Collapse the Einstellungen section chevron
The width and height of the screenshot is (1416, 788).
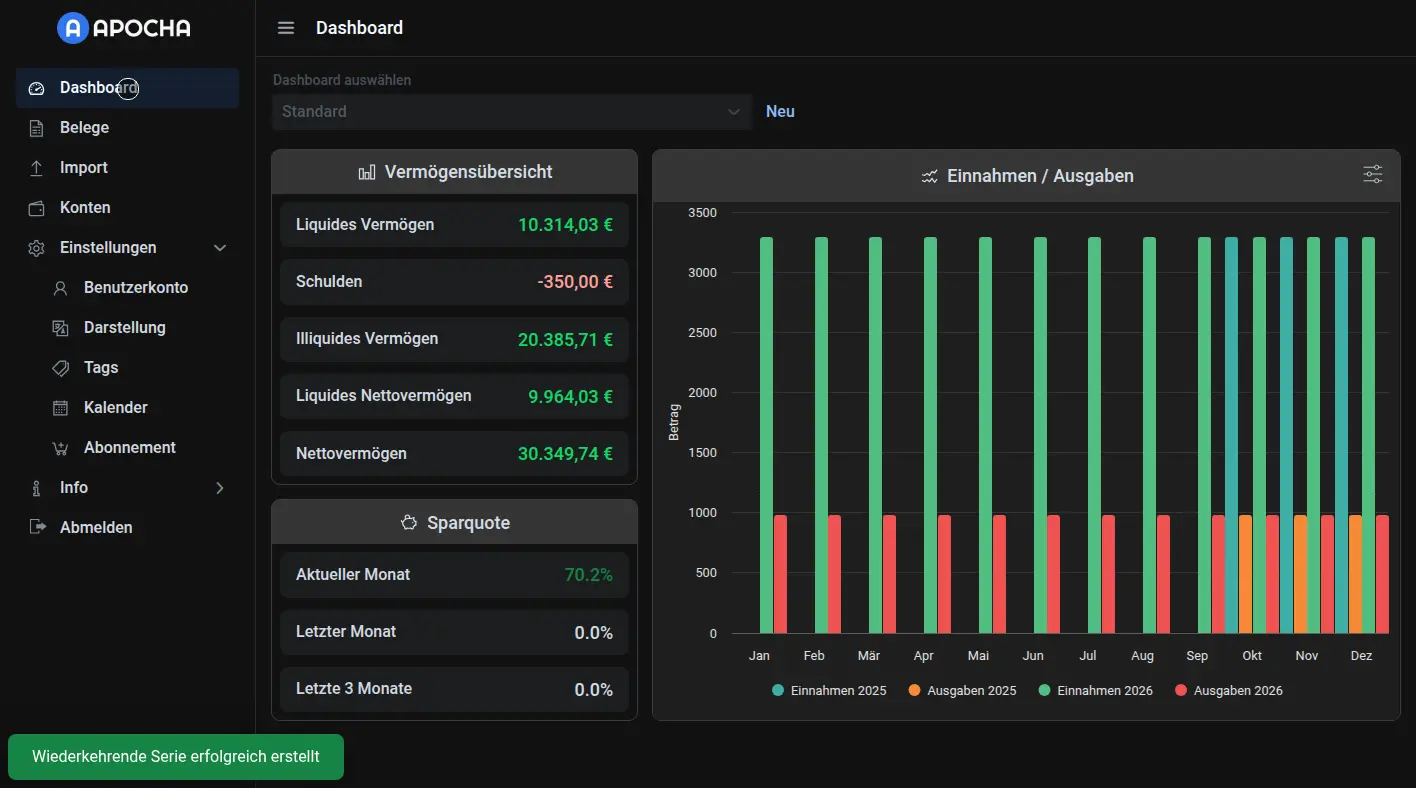220,248
